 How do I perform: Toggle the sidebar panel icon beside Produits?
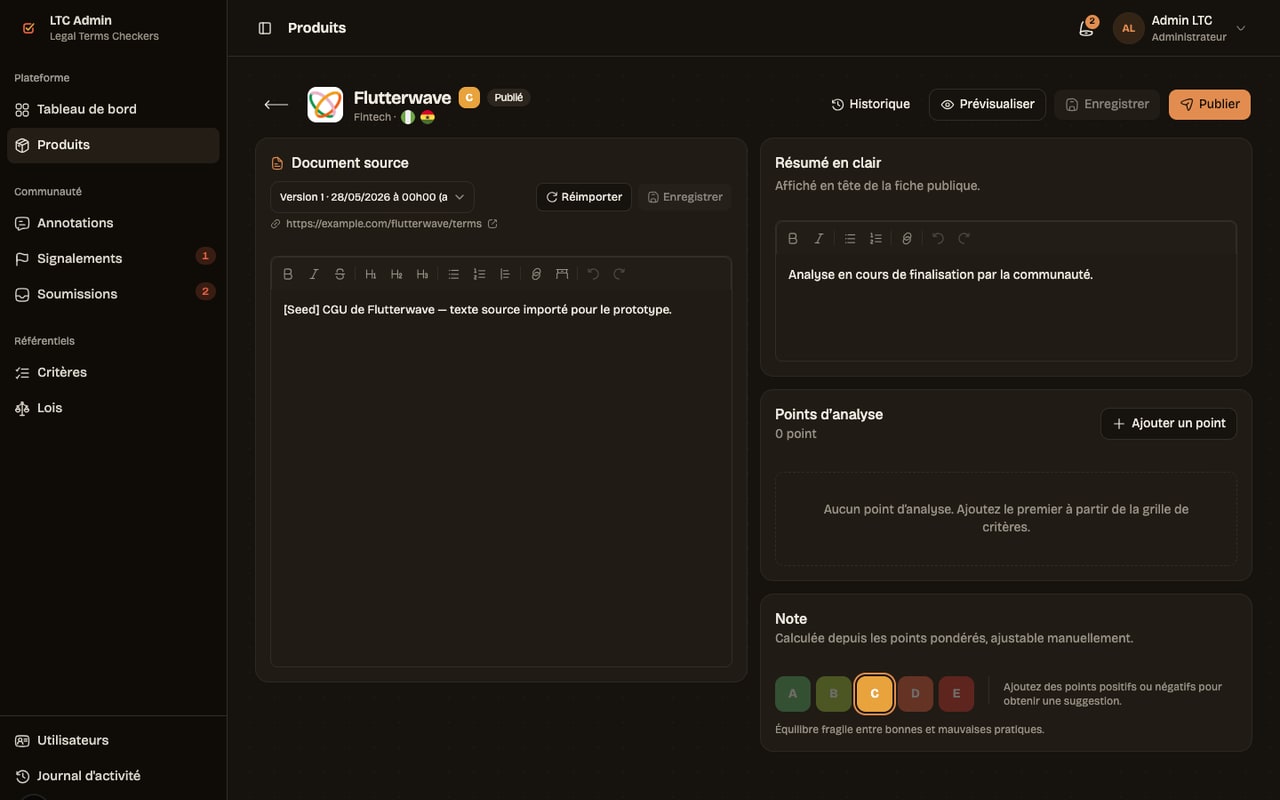click(x=265, y=28)
